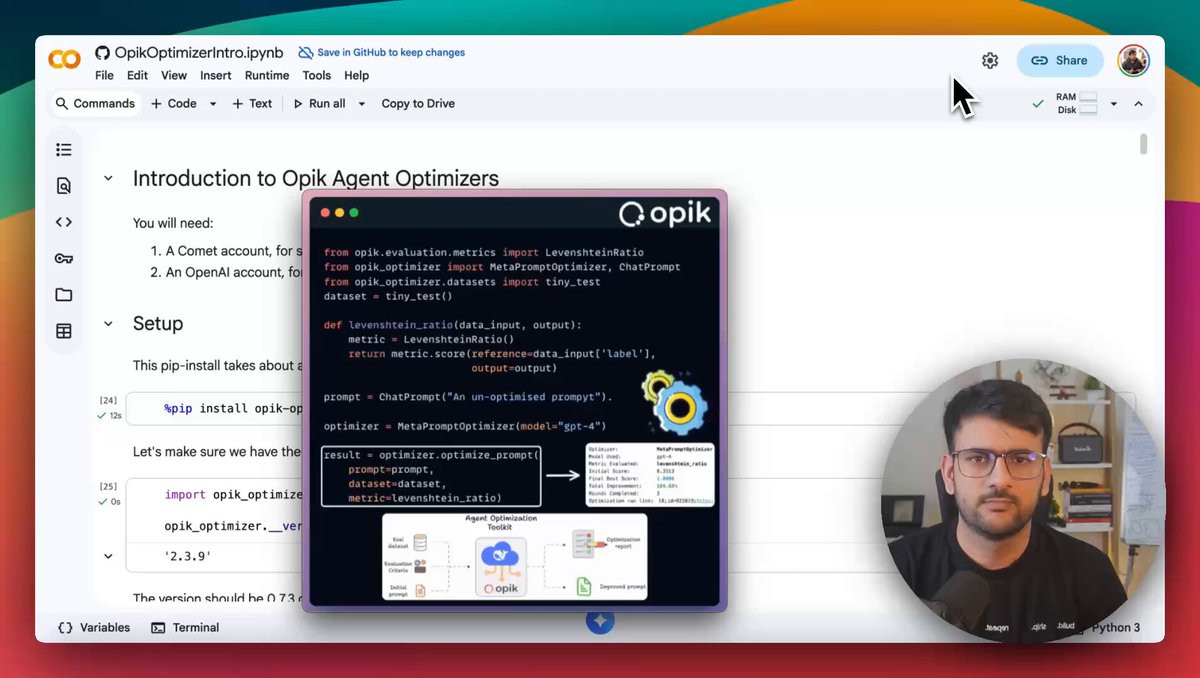Viewport: 1200px width, 678px height.
Task: Open the Commands search box
Action: click(x=95, y=103)
